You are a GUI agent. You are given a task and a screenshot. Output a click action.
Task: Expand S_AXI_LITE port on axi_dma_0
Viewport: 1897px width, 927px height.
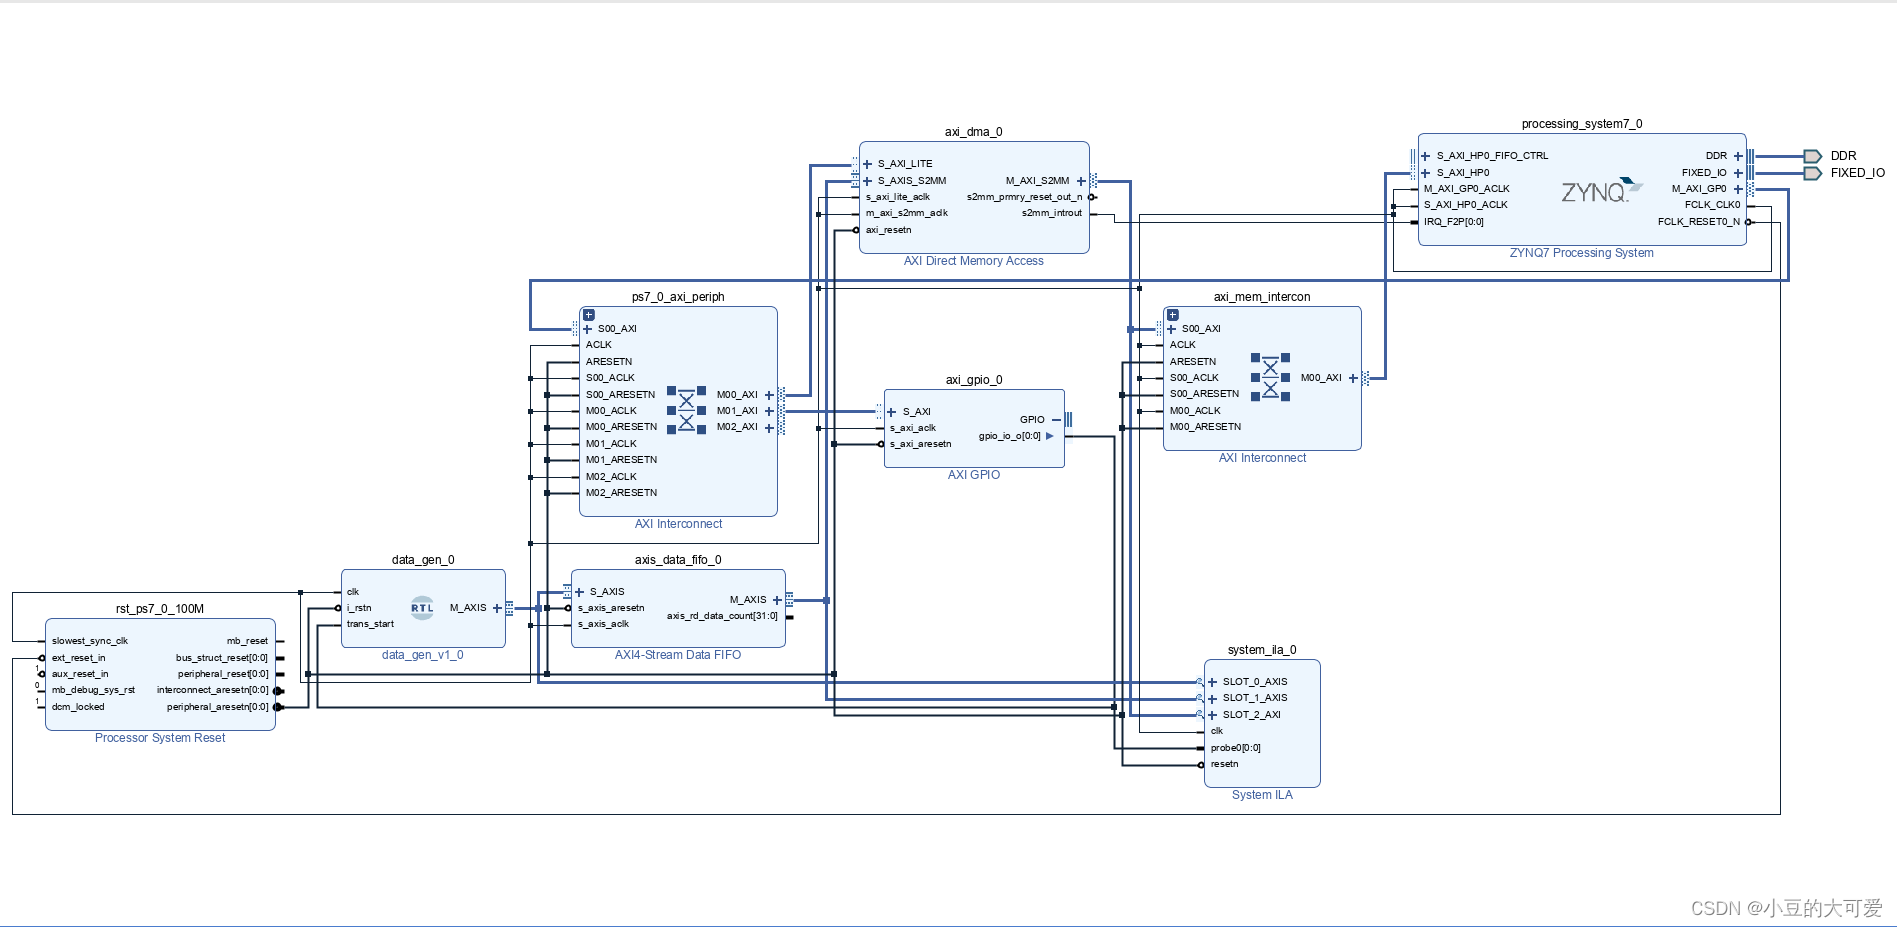867,164
